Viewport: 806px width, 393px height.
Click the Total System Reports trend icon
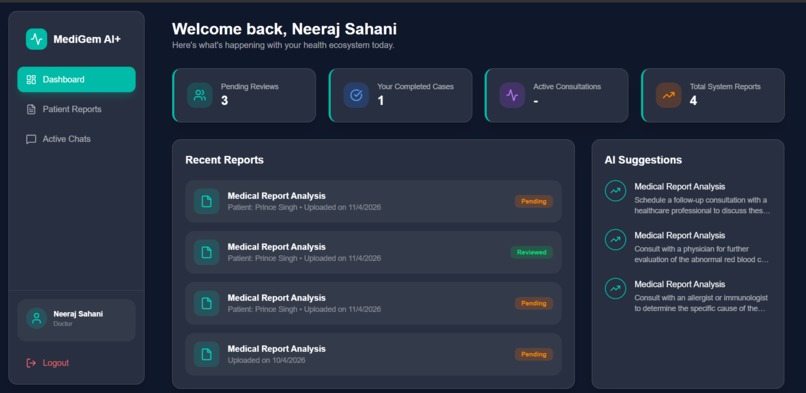[668, 95]
